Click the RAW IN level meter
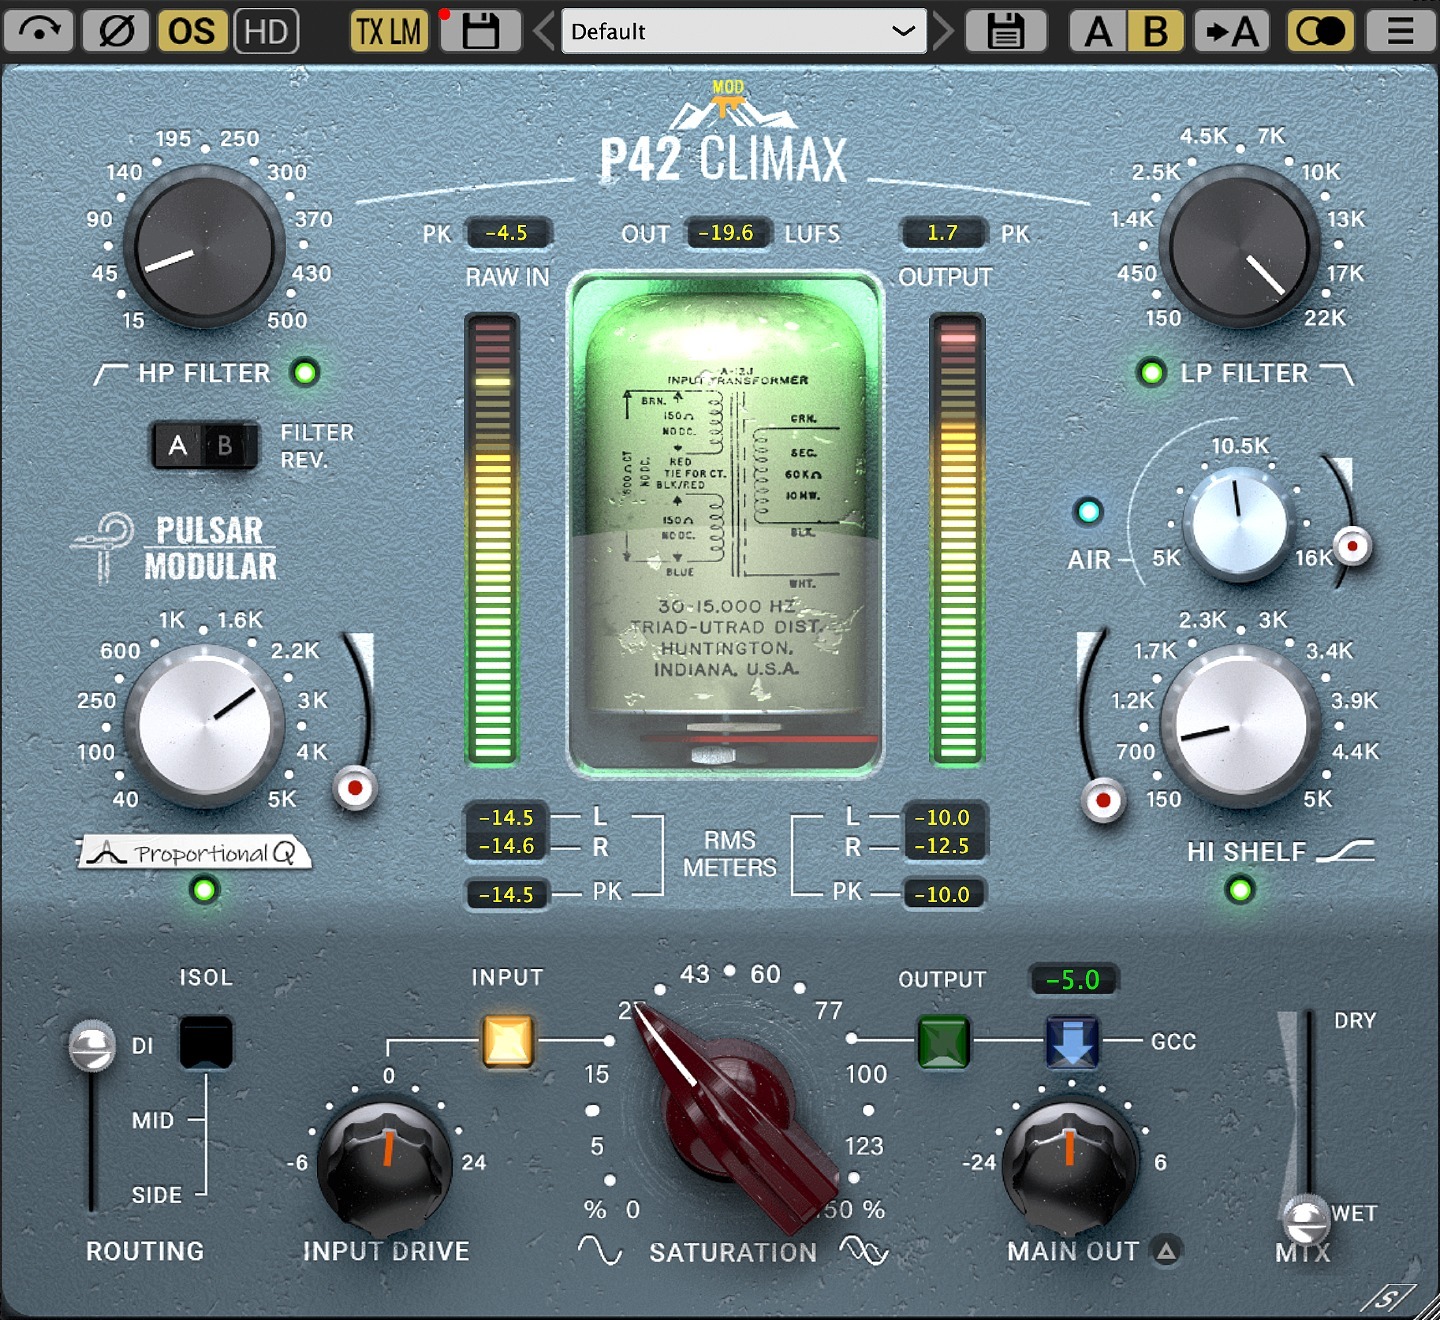 (x=493, y=539)
